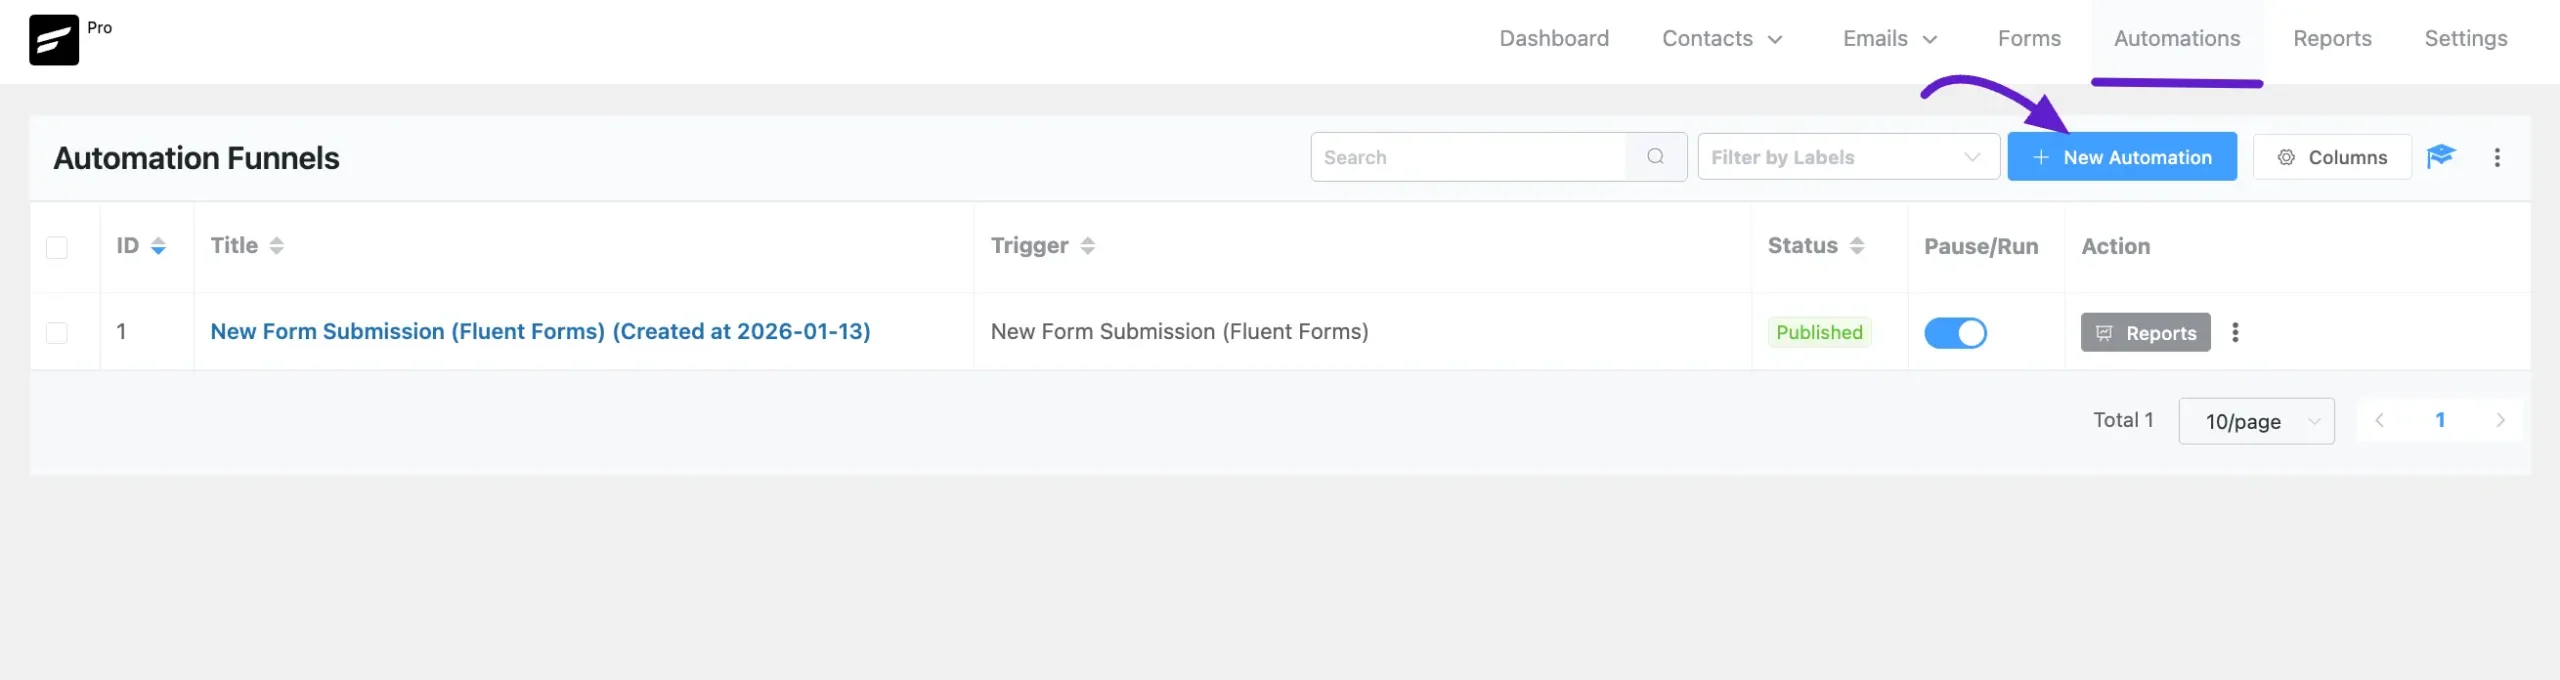This screenshot has width=2560, height=680.
Task: Create a New Automation
Action: tap(2122, 157)
